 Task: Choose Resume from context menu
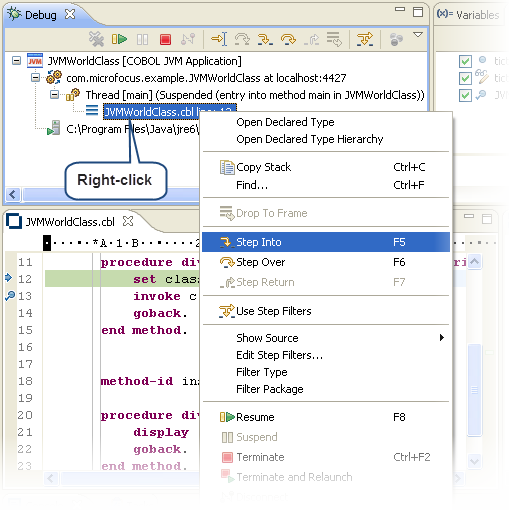point(326,417)
